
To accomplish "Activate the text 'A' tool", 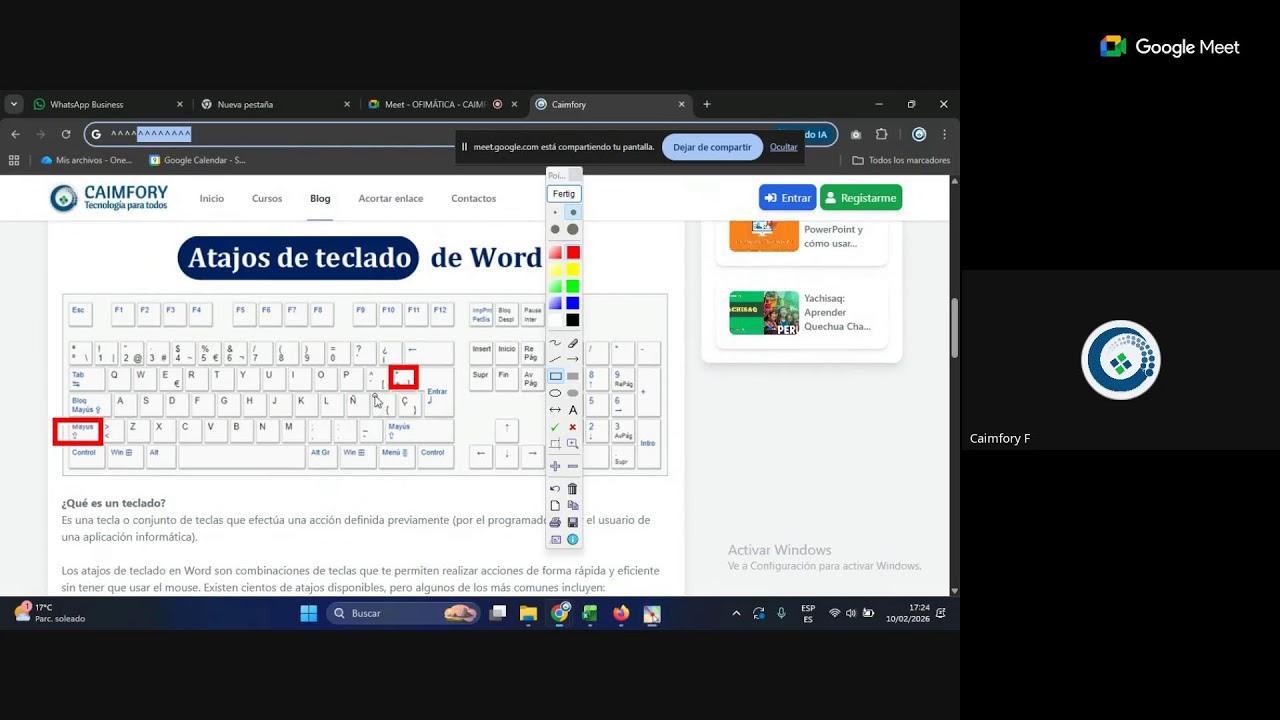I will tap(573, 410).
